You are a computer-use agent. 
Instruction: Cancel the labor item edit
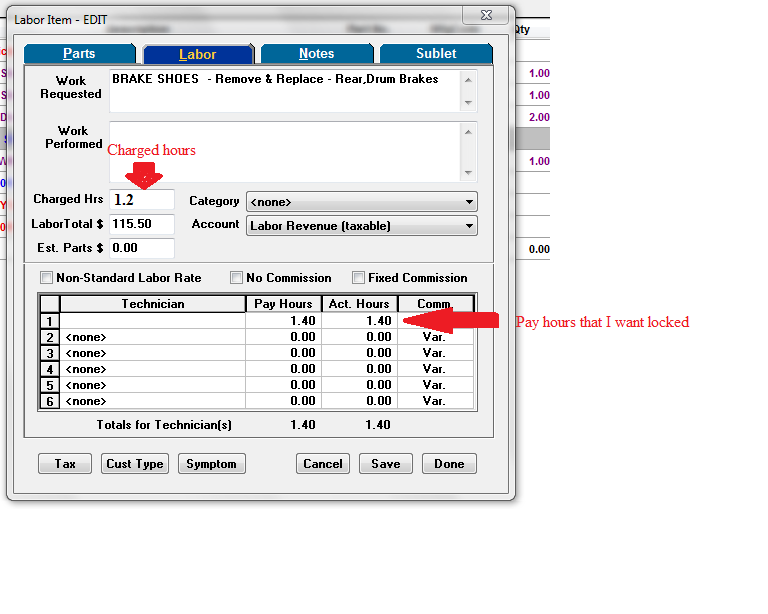(323, 464)
